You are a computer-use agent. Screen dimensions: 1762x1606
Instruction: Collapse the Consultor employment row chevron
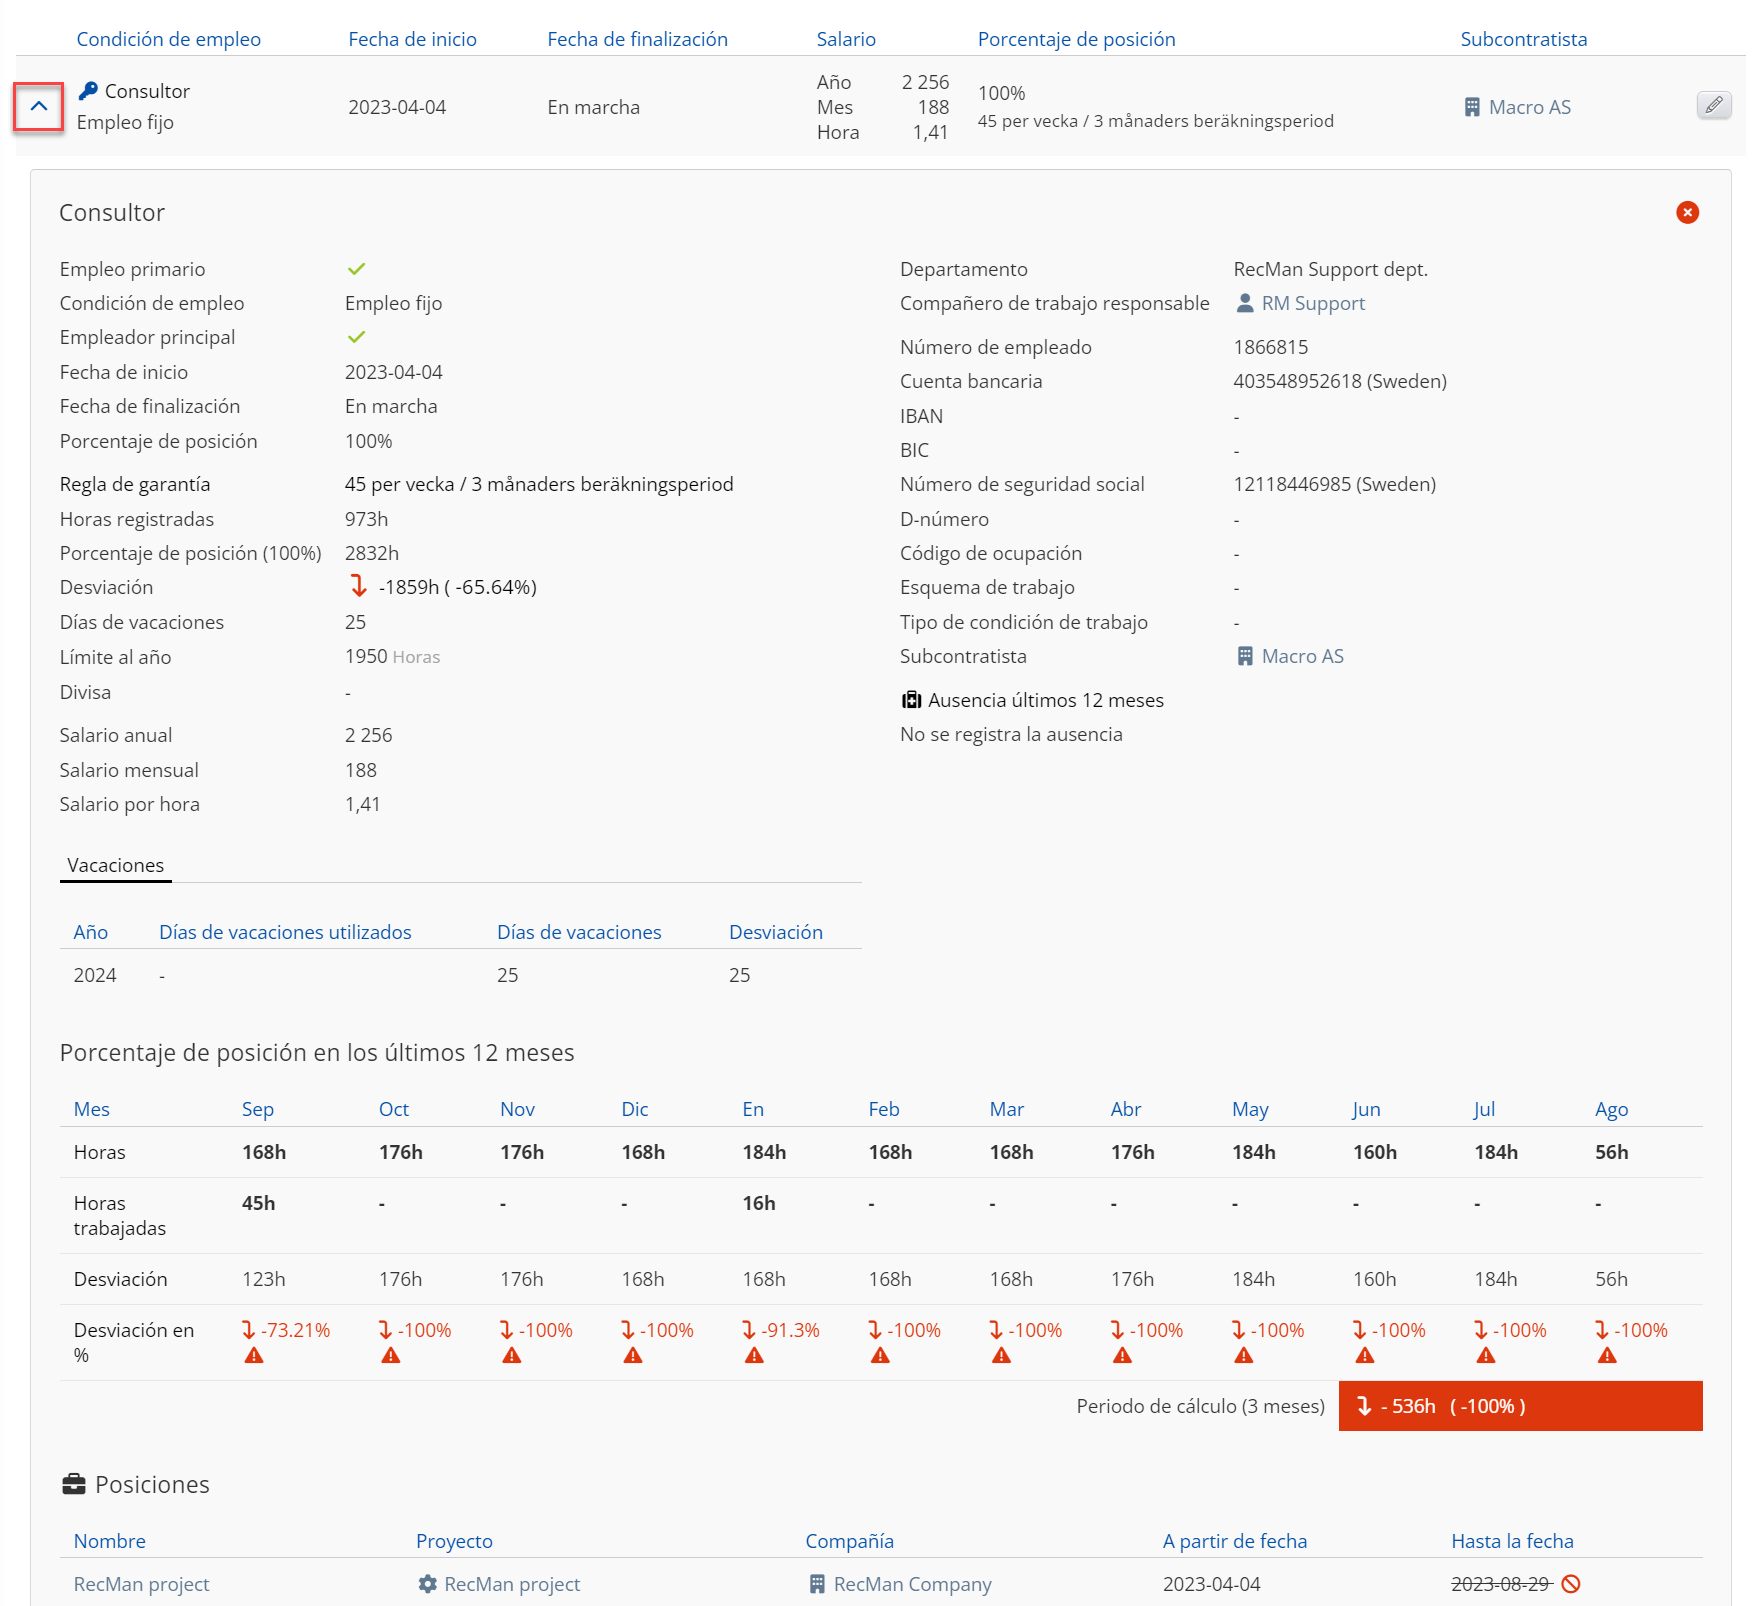click(39, 106)
